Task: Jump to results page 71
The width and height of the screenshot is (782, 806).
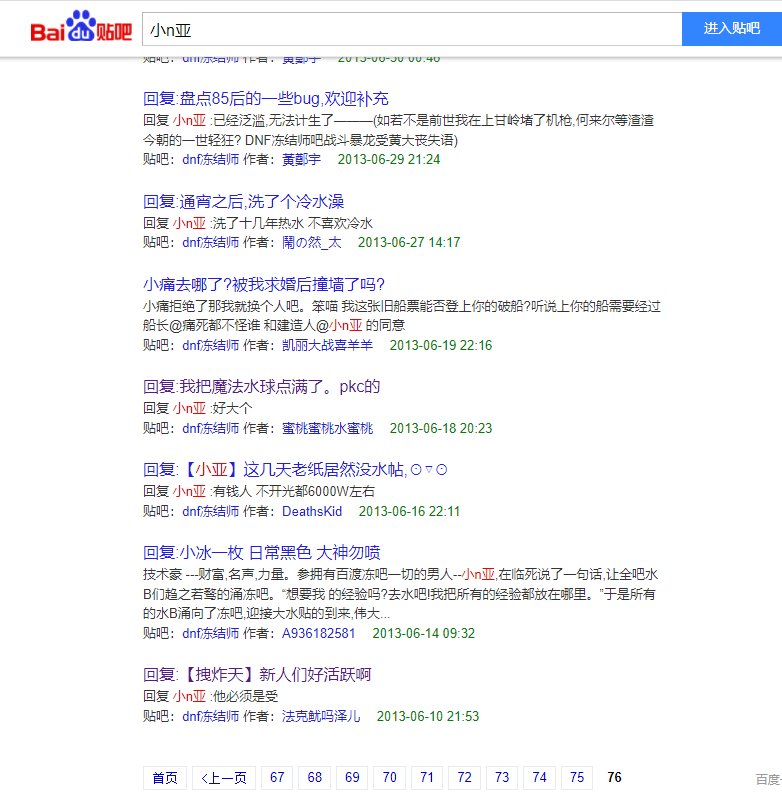Action: click(427, 778)
